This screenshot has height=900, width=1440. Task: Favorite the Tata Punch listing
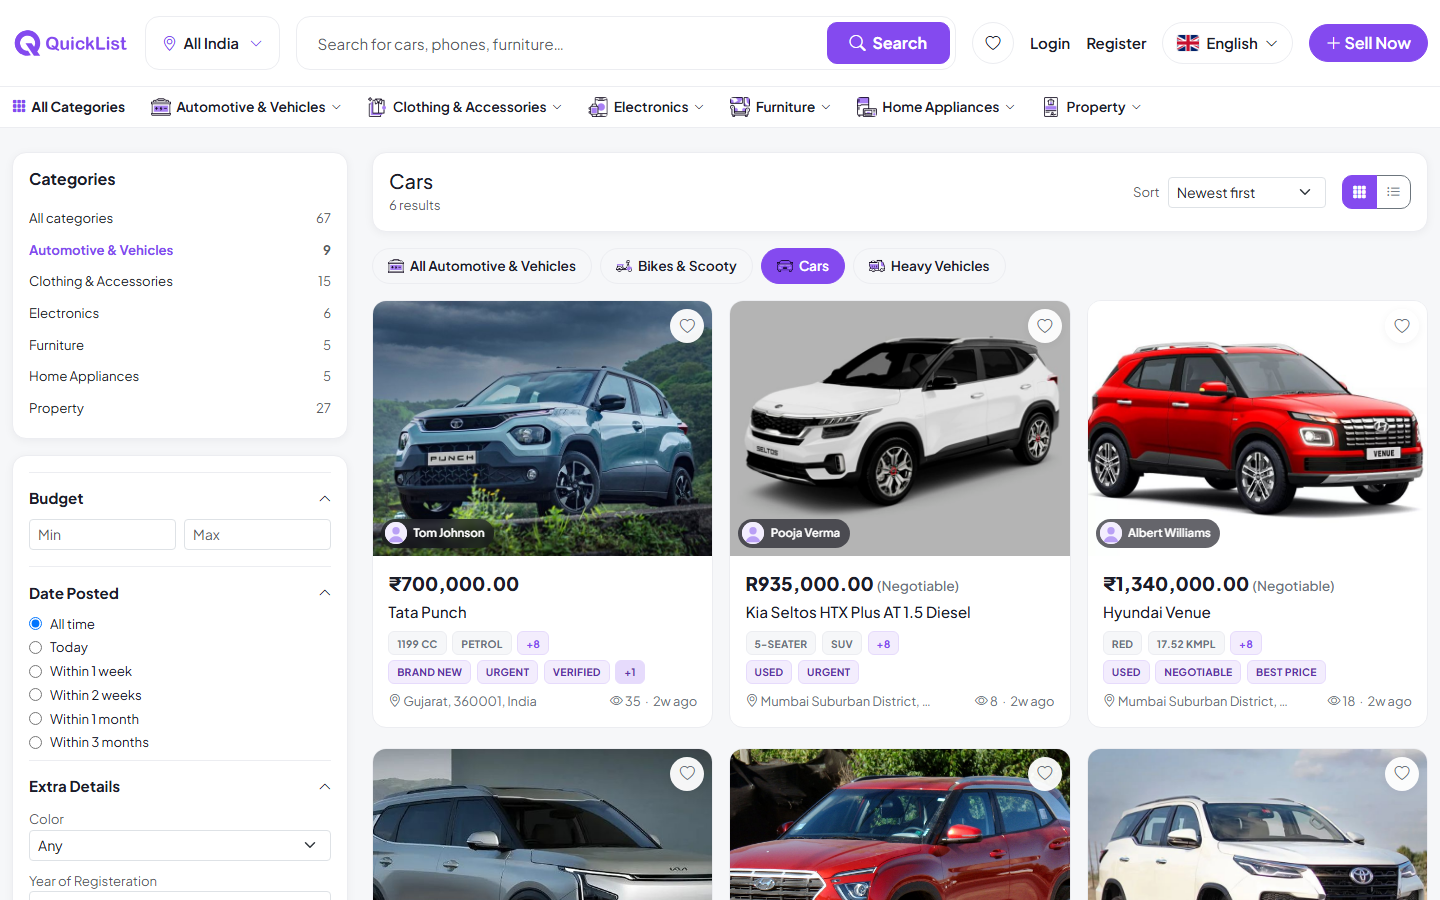[687, 326]
